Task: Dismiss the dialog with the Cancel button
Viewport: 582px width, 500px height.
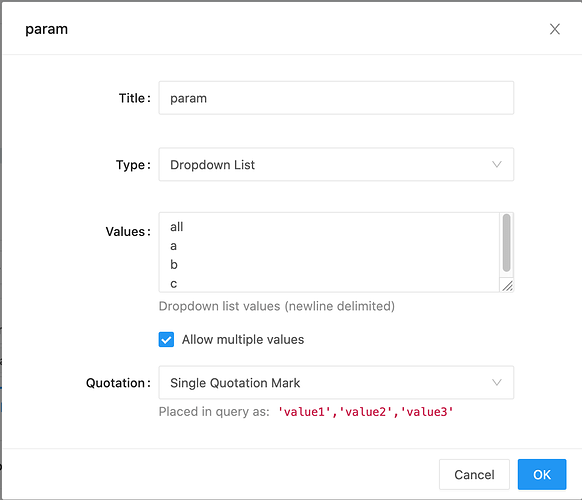Action: pos(474,474)
